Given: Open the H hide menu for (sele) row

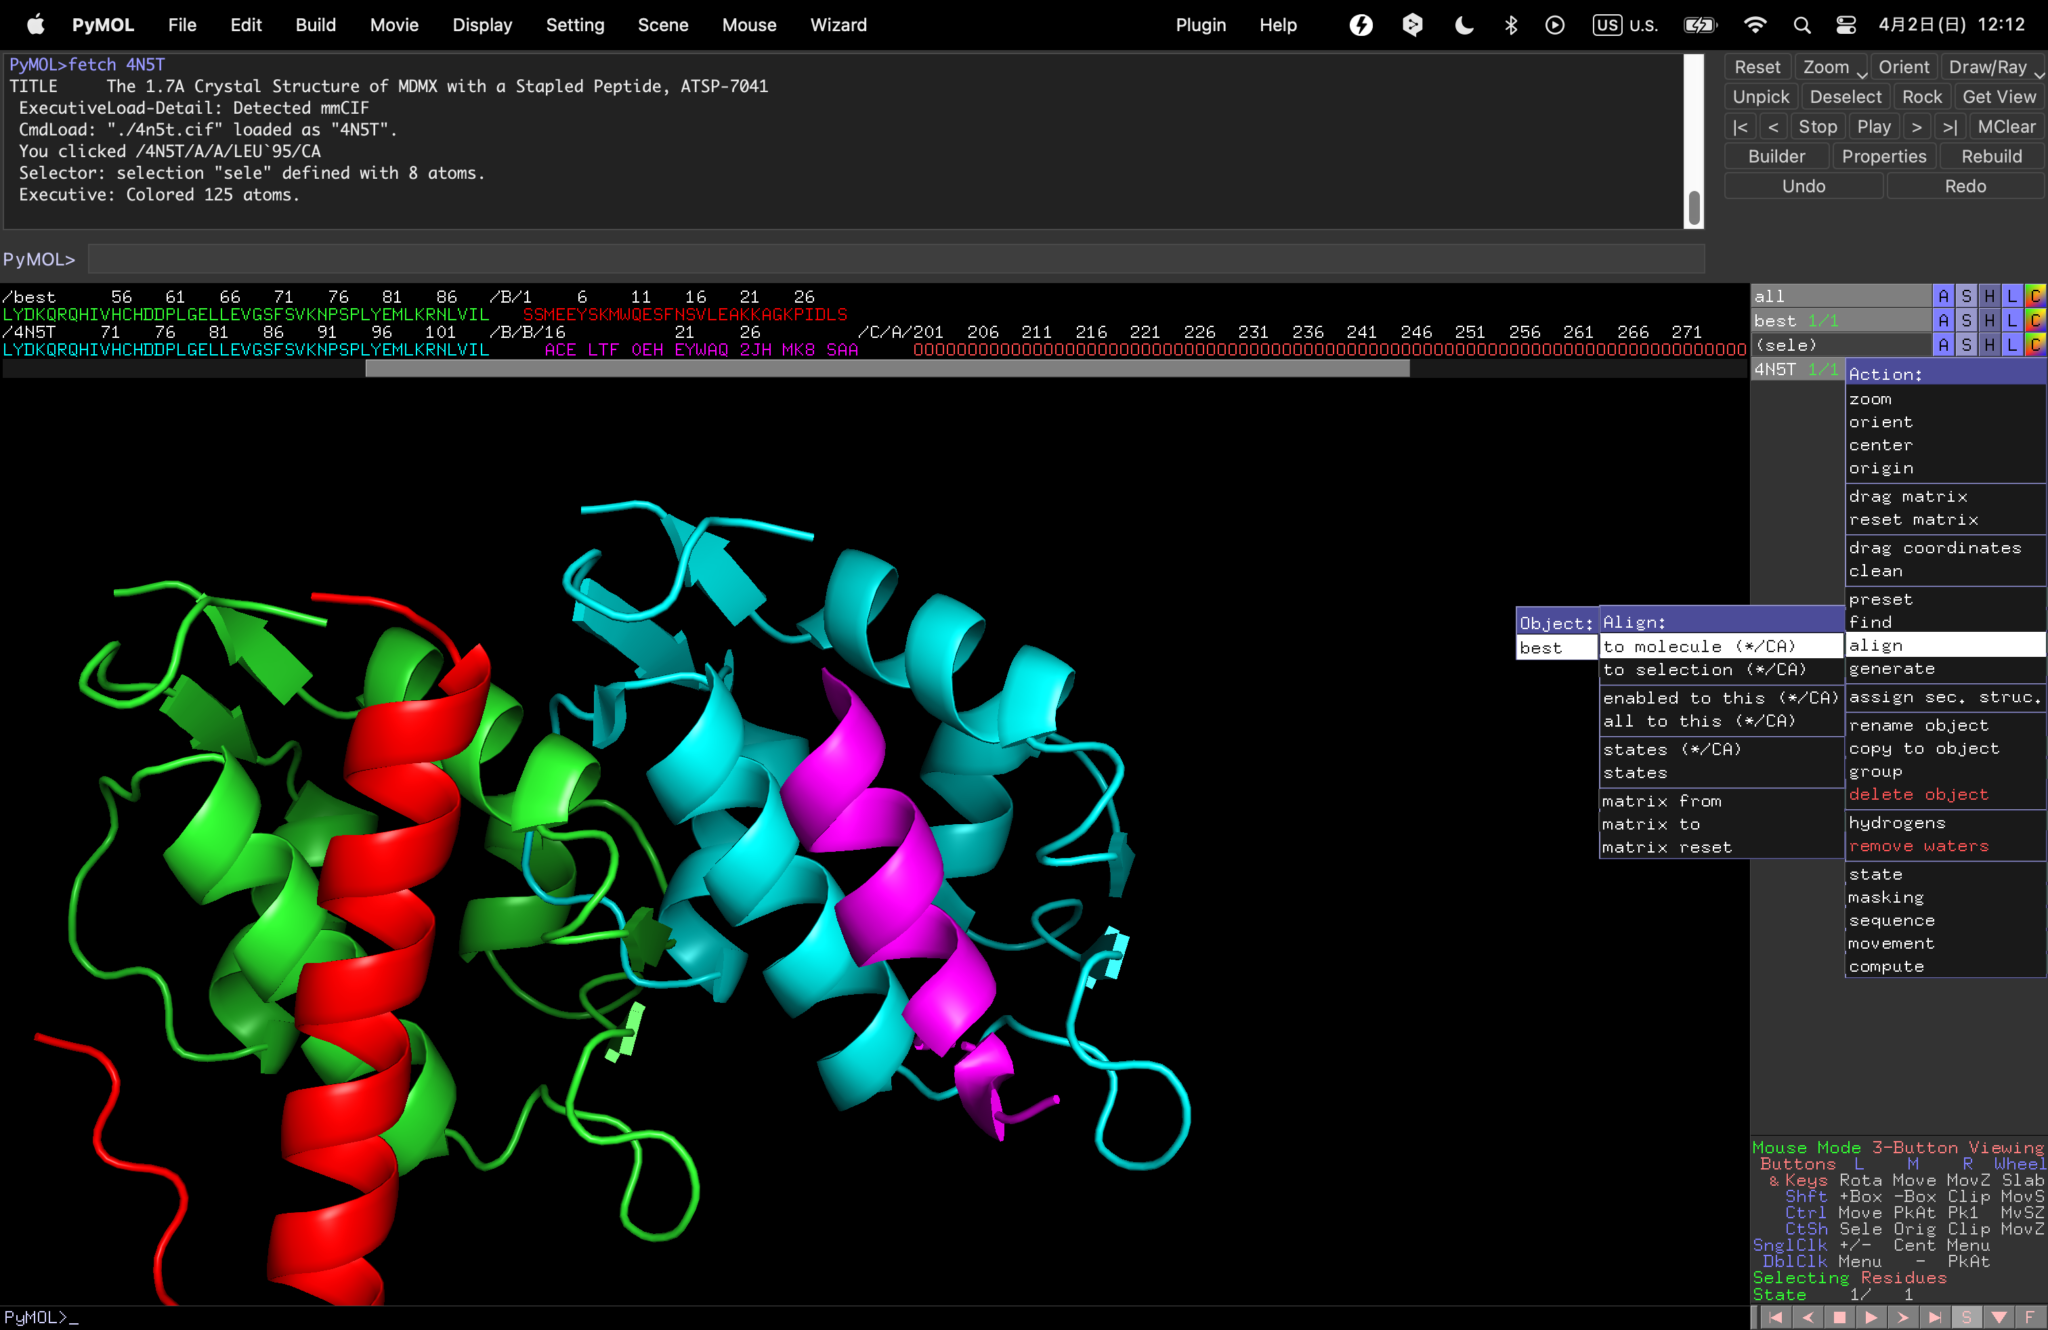Looking at the screenshot, I should [1989, 345].
